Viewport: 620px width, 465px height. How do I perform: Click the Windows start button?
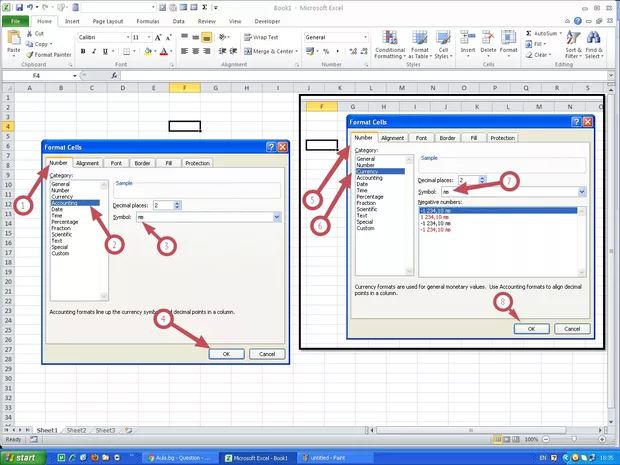click(23, 457)
